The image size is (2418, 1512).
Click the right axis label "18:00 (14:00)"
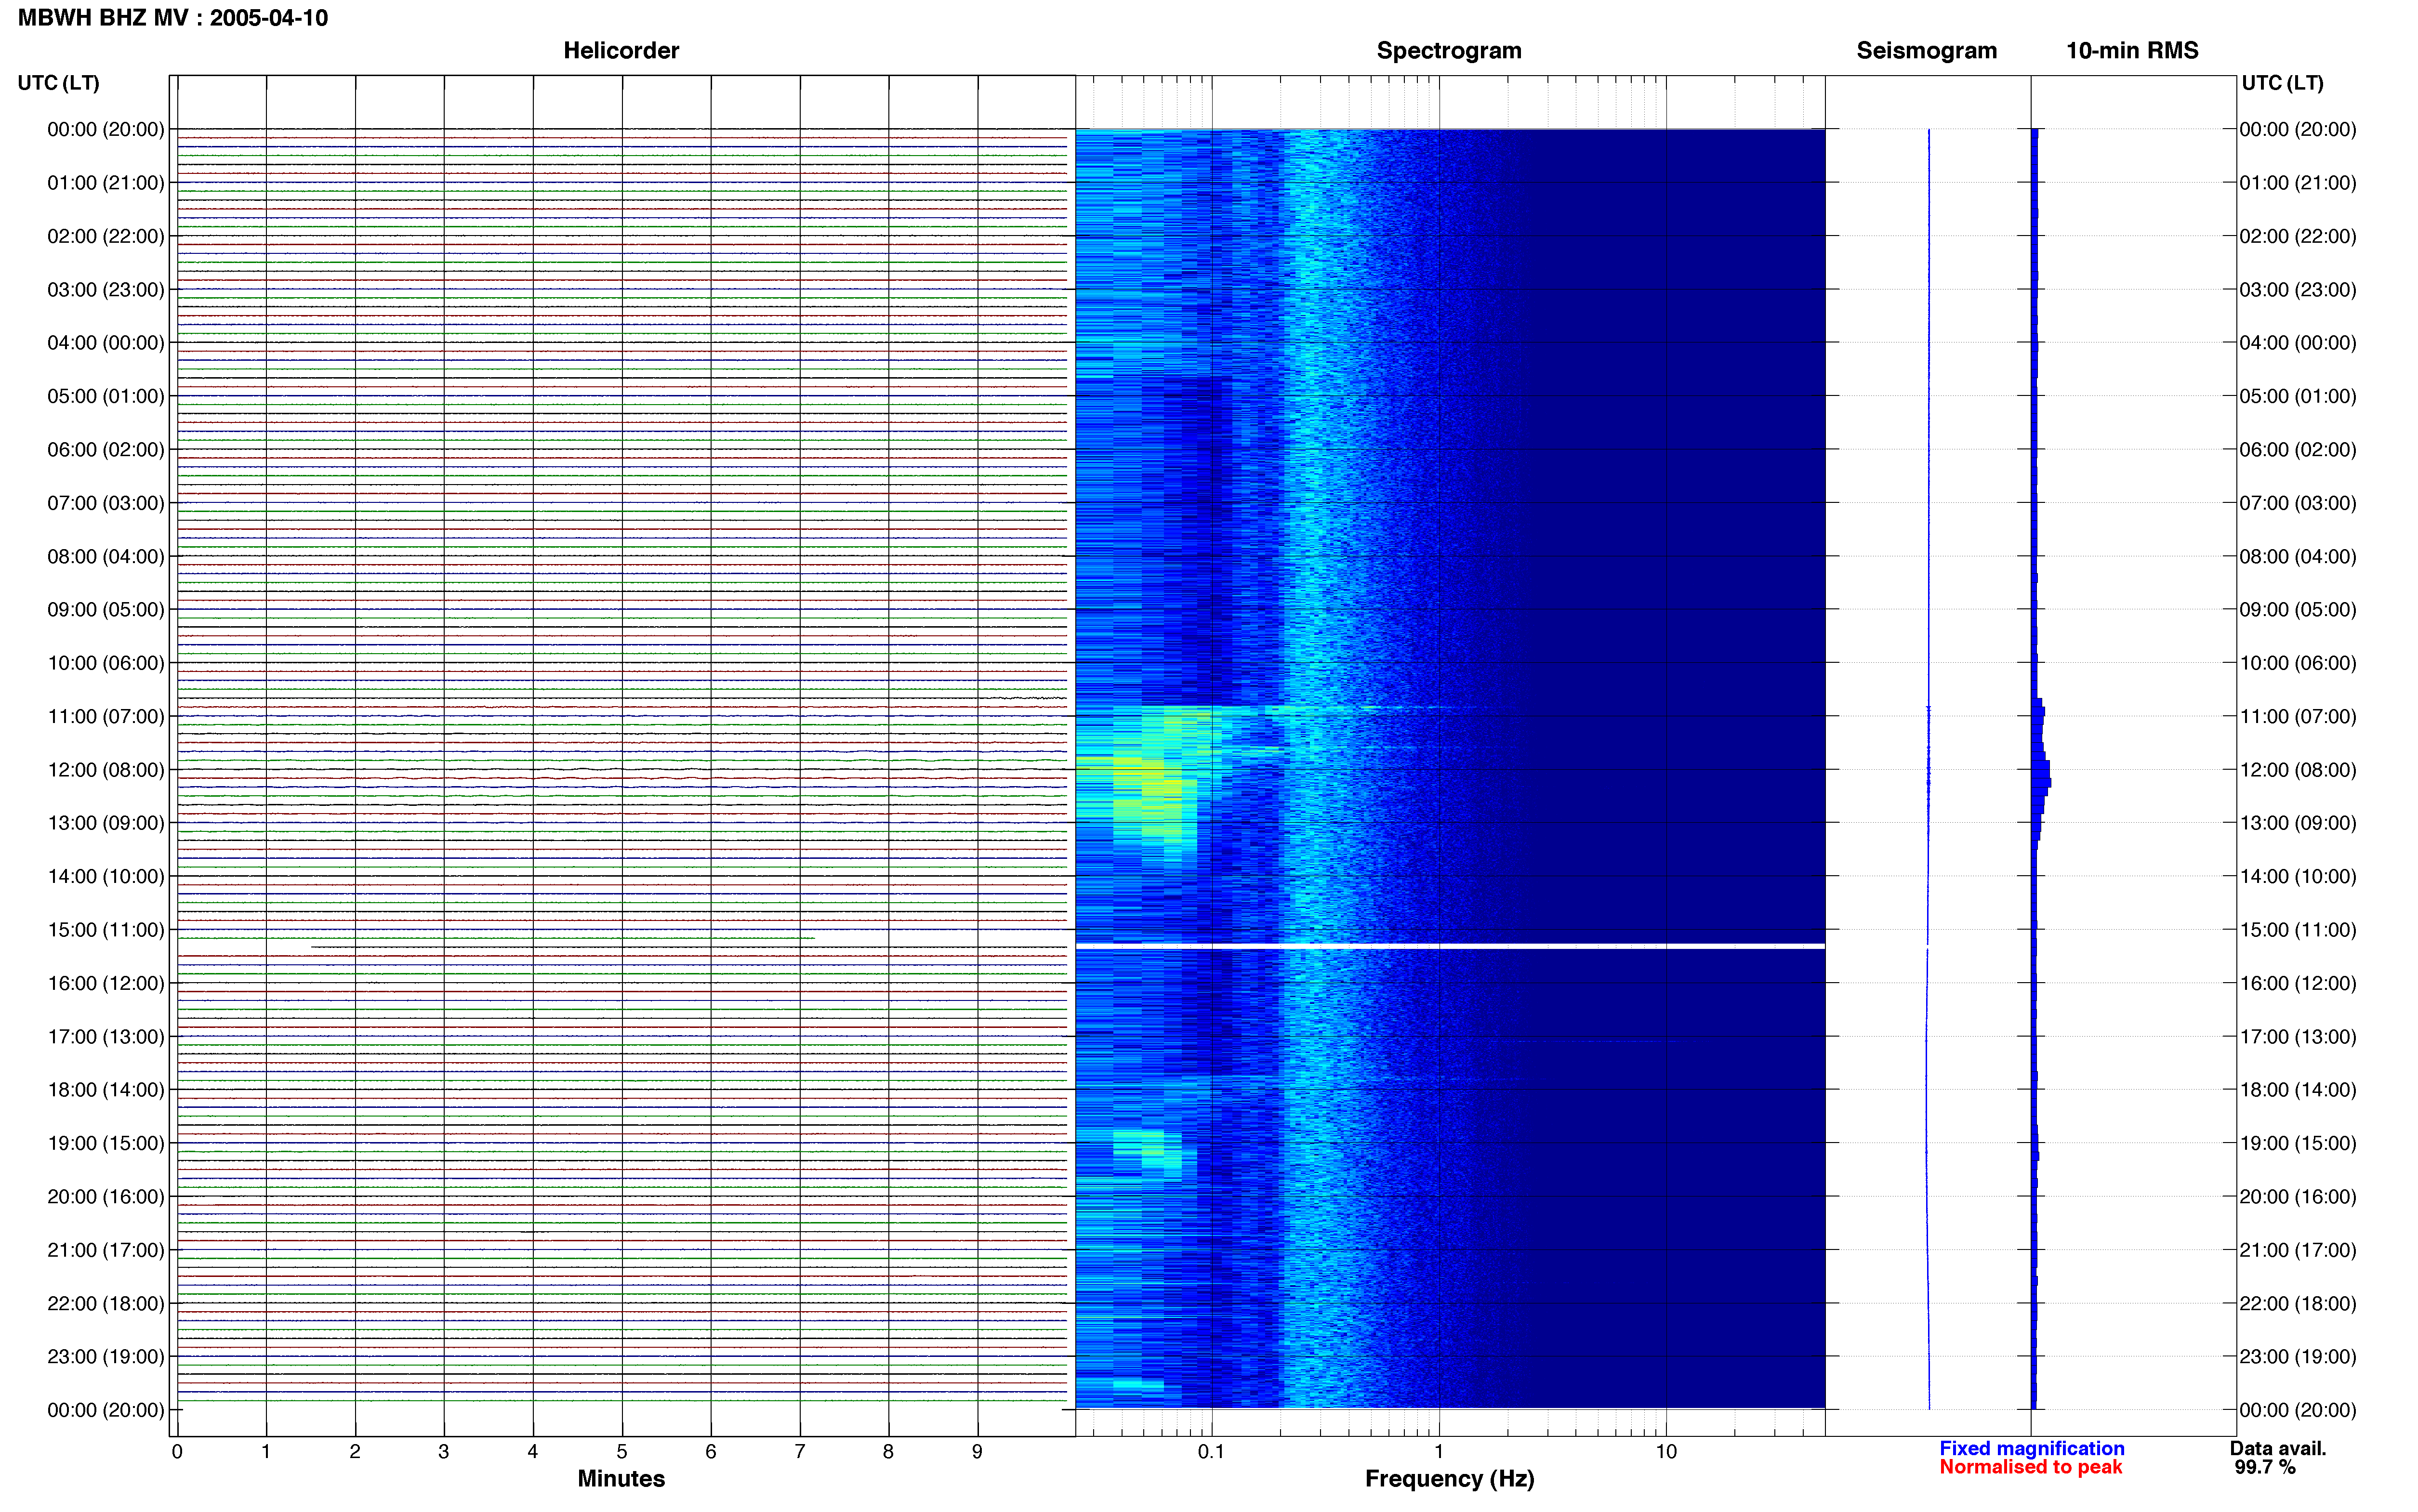click(x=2298, y=1090)
